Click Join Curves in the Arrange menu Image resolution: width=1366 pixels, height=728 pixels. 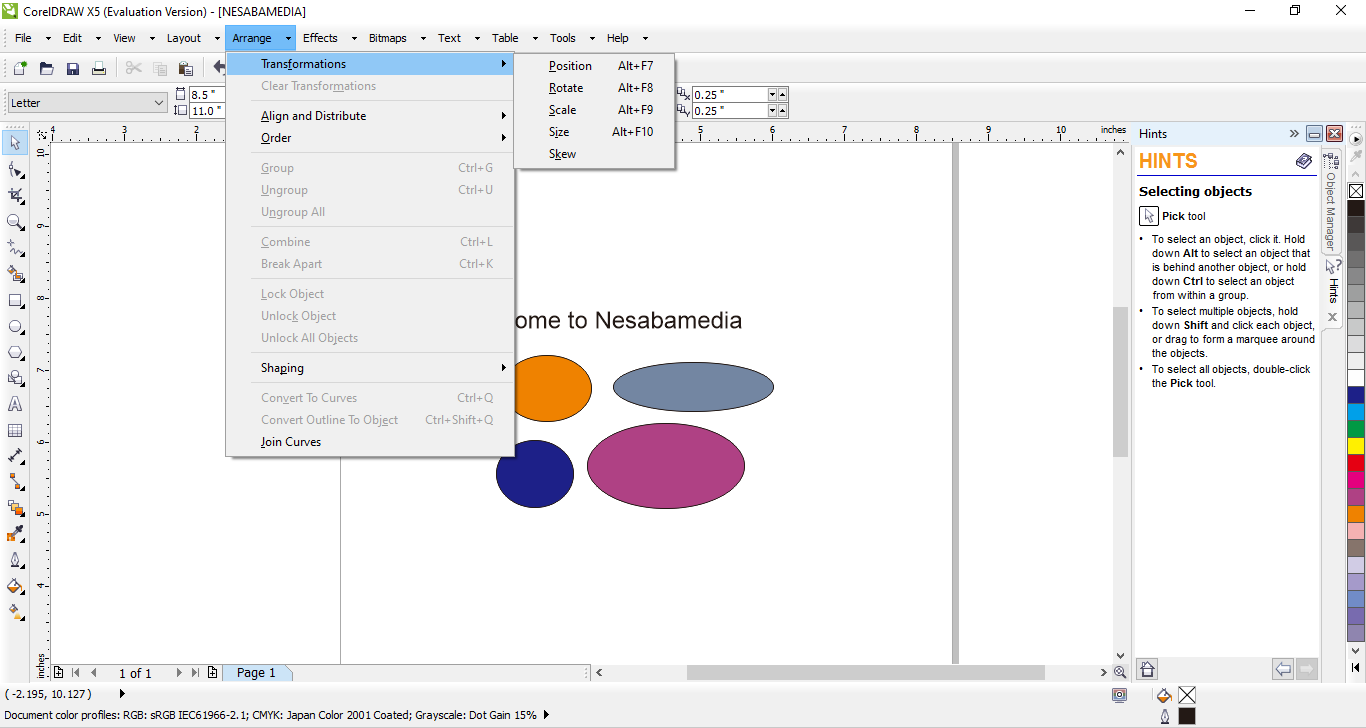(x=291, y=442)
